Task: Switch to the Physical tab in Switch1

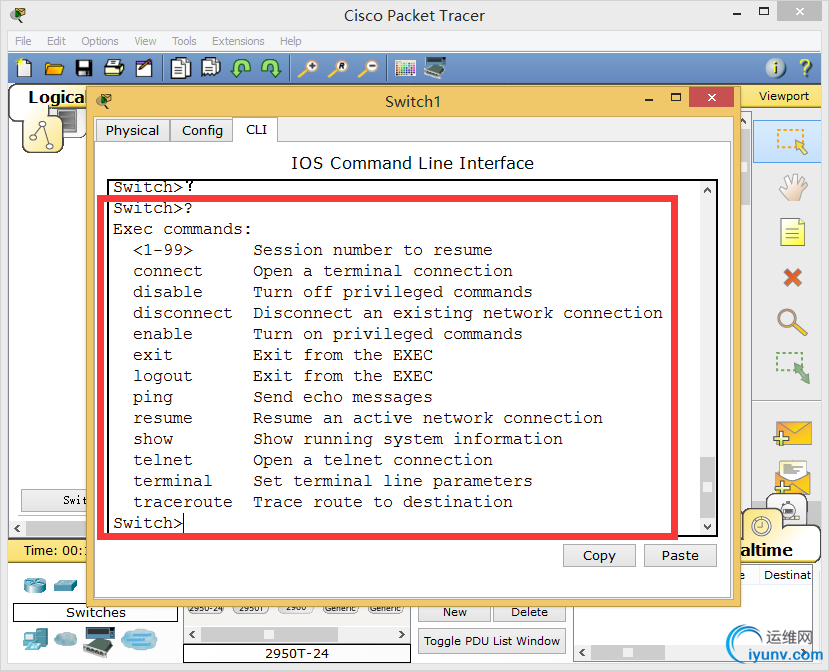Action: pos(132,130)
